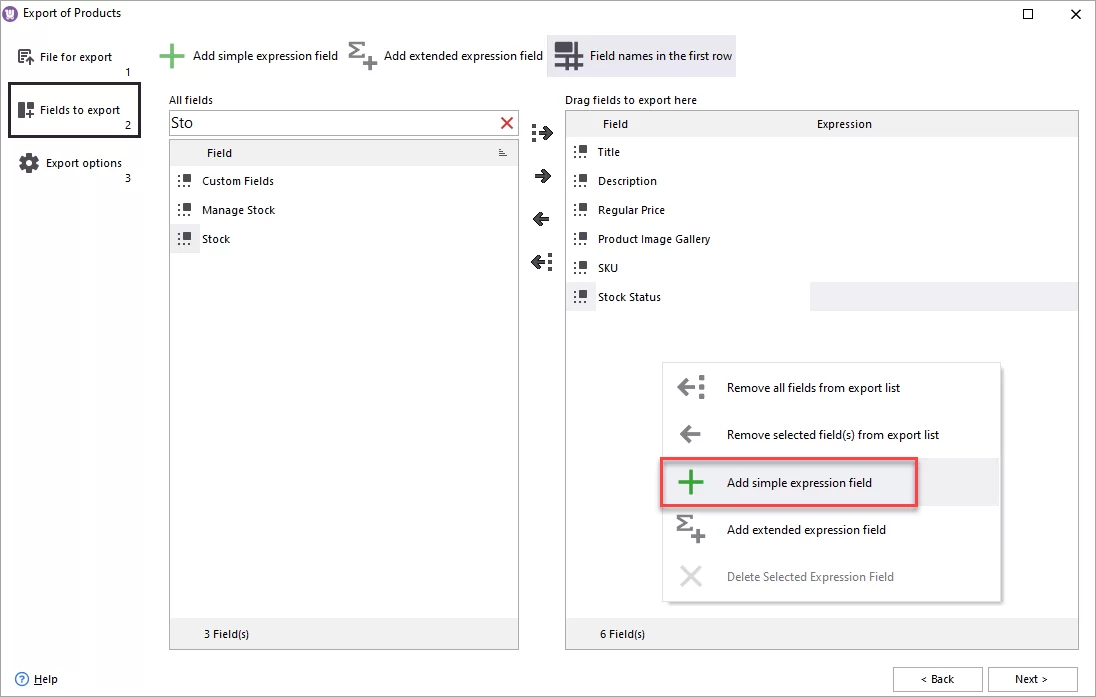Click the sigma Add extended expression field icon
This screenshot has width=1096, height=697.
[x=364, y=55]
